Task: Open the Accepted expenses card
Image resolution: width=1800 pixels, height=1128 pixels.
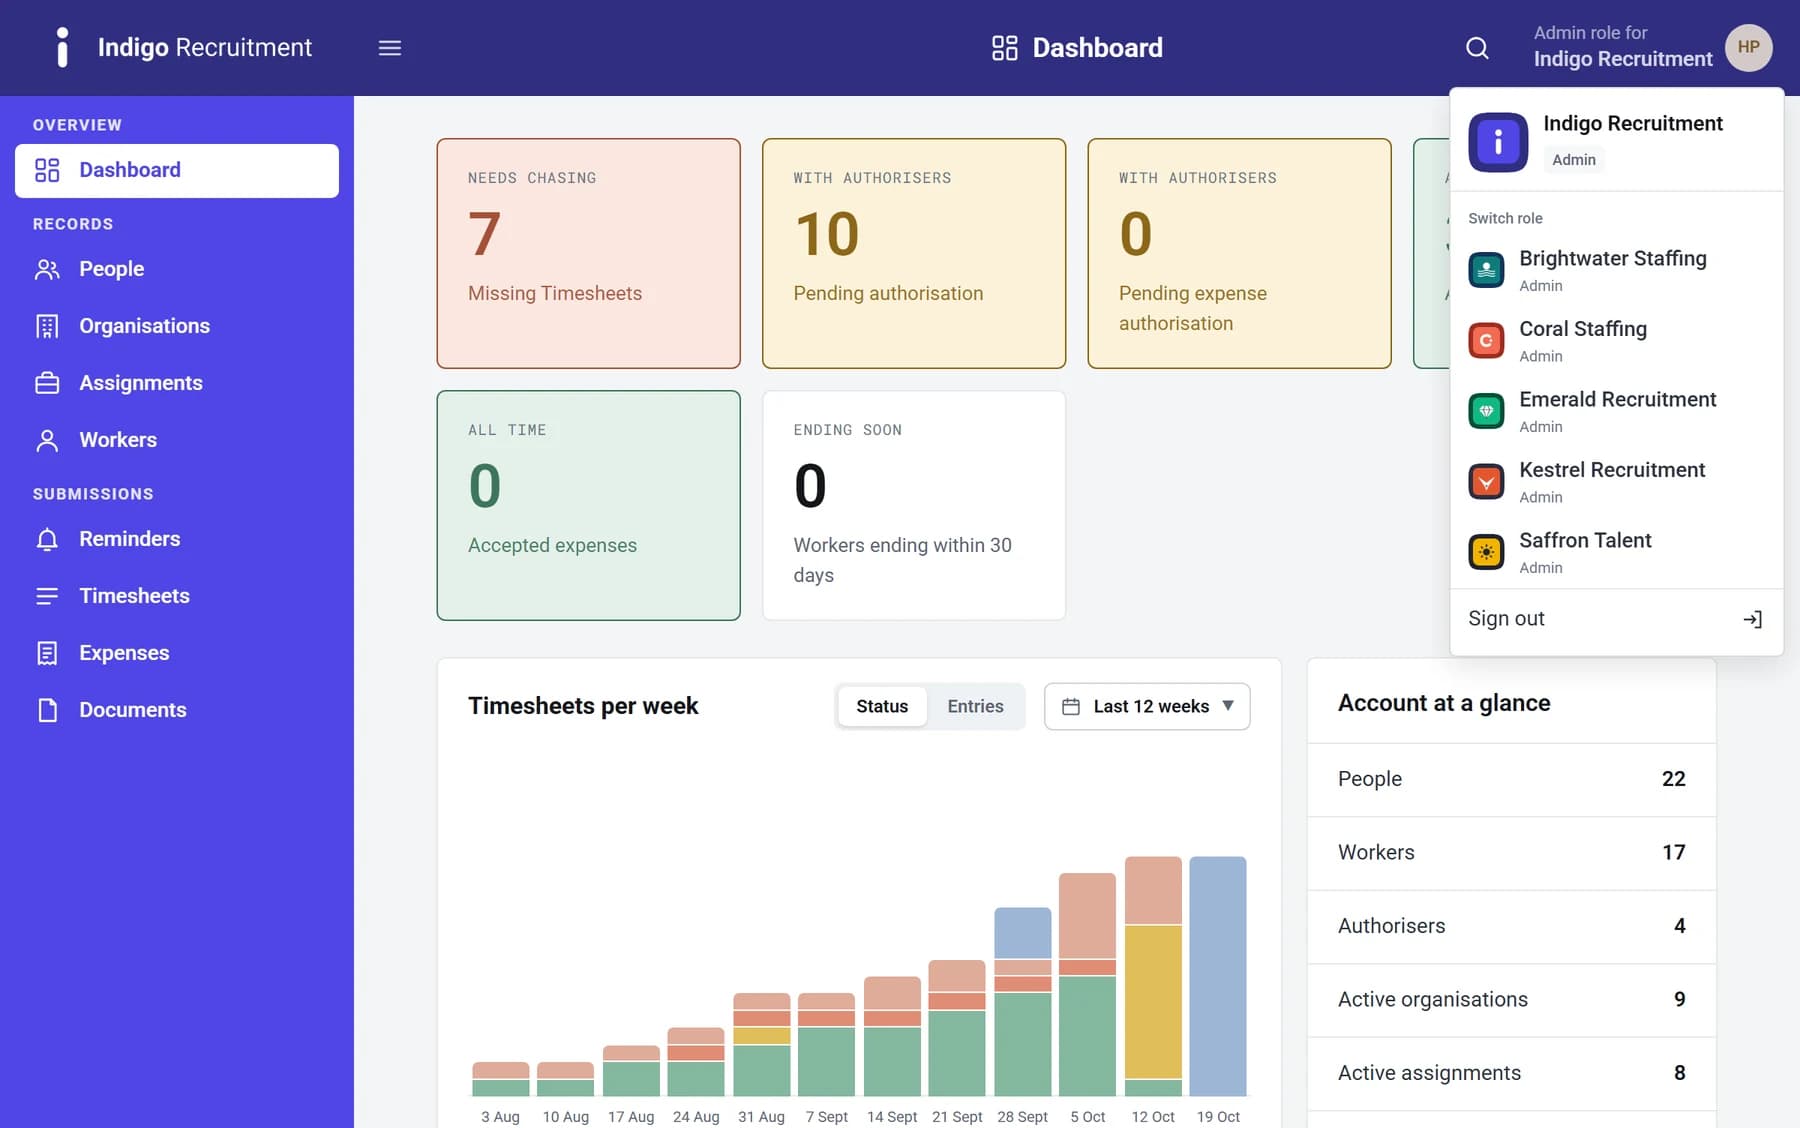Action: [589, 506]
